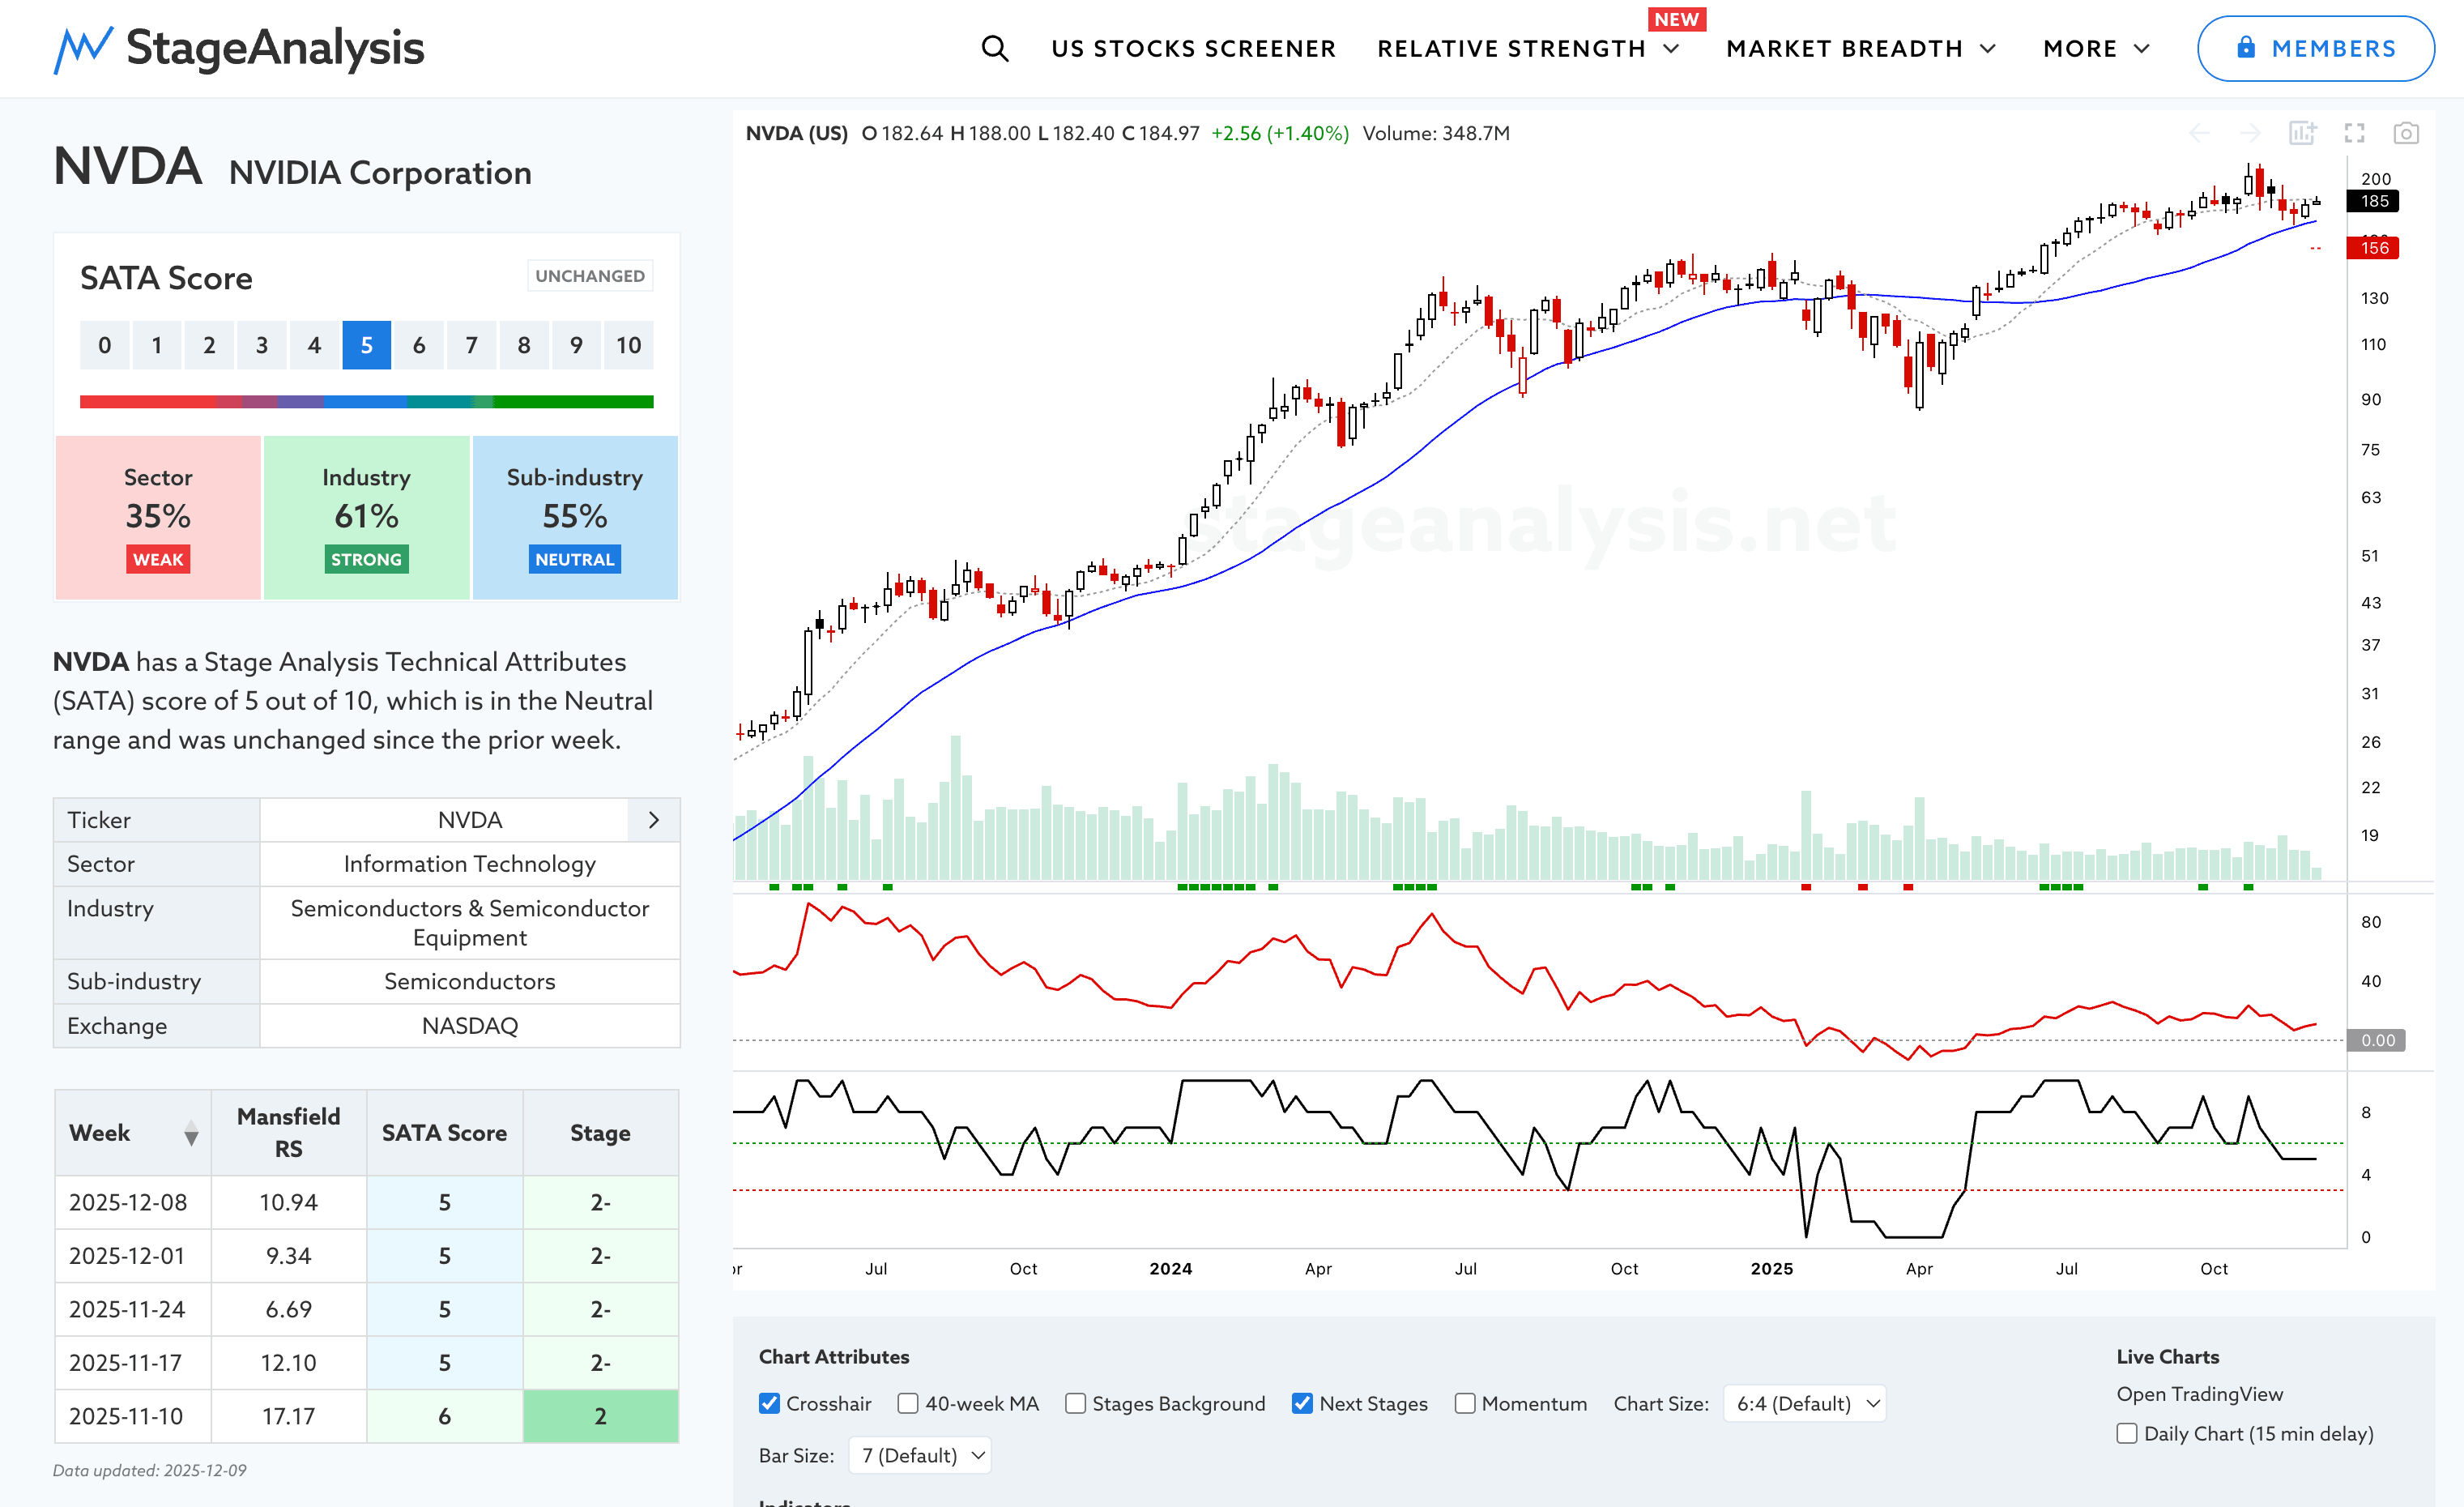Click the Industry 61% Strong tile
Viewport: 2464px width, 1507px height.
point(366,517)
